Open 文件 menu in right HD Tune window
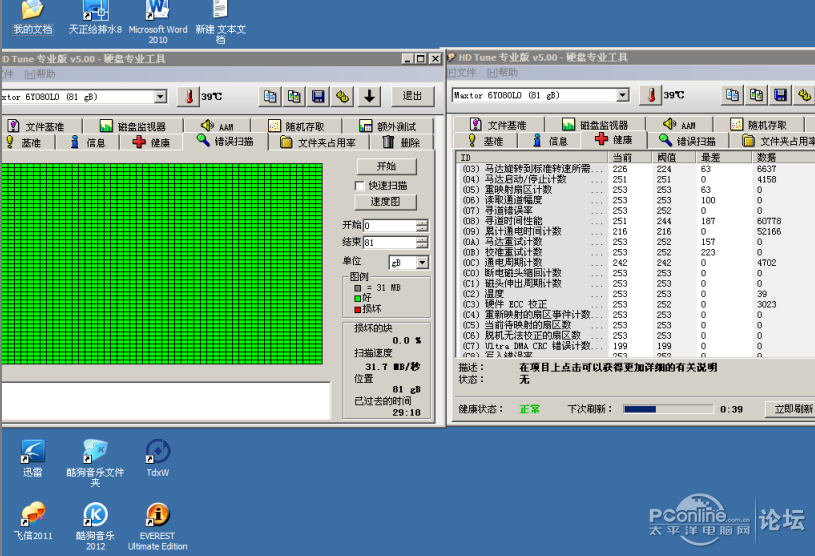Image resolution: width=815 pixels, height=556 pixels. tap(462, 73)
